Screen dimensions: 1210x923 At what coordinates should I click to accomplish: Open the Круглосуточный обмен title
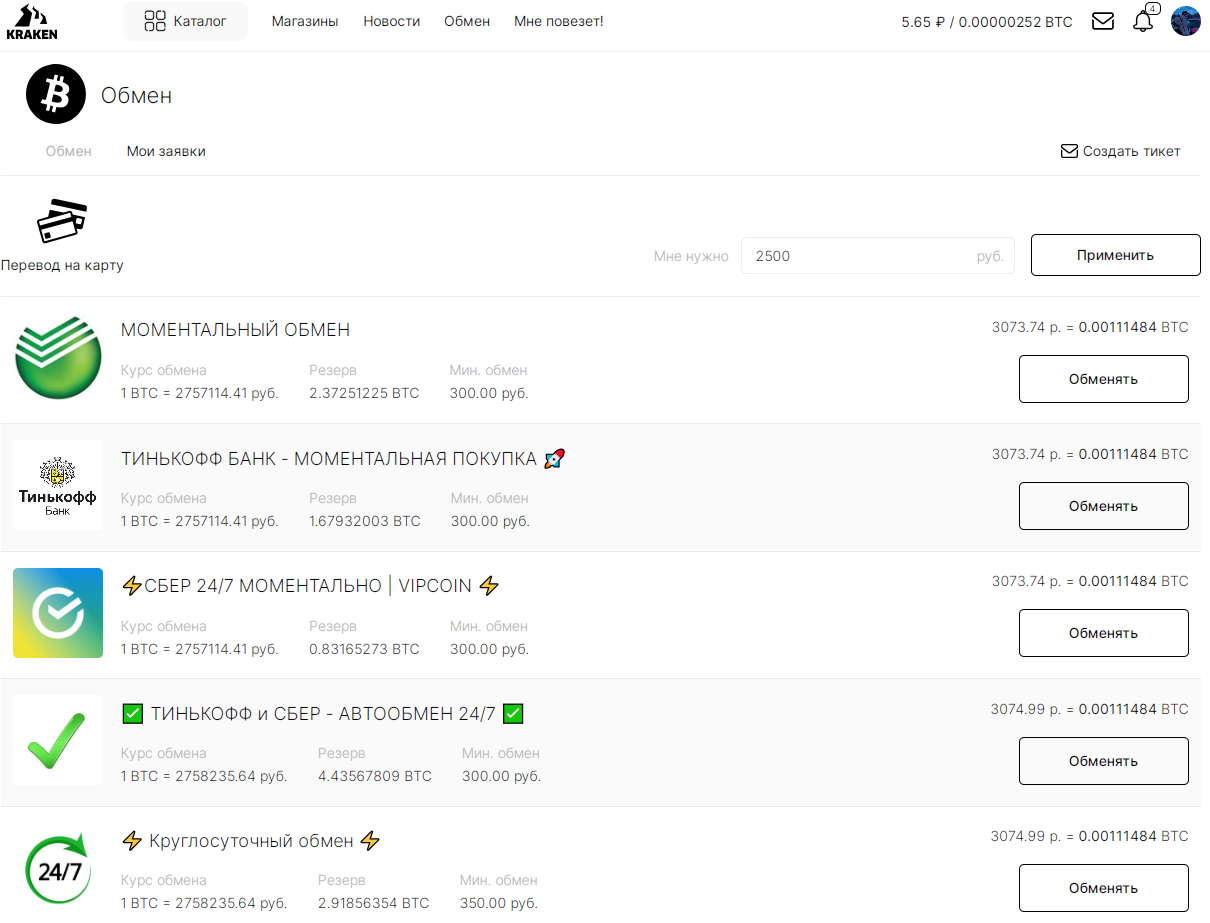(x=251, y=841)
